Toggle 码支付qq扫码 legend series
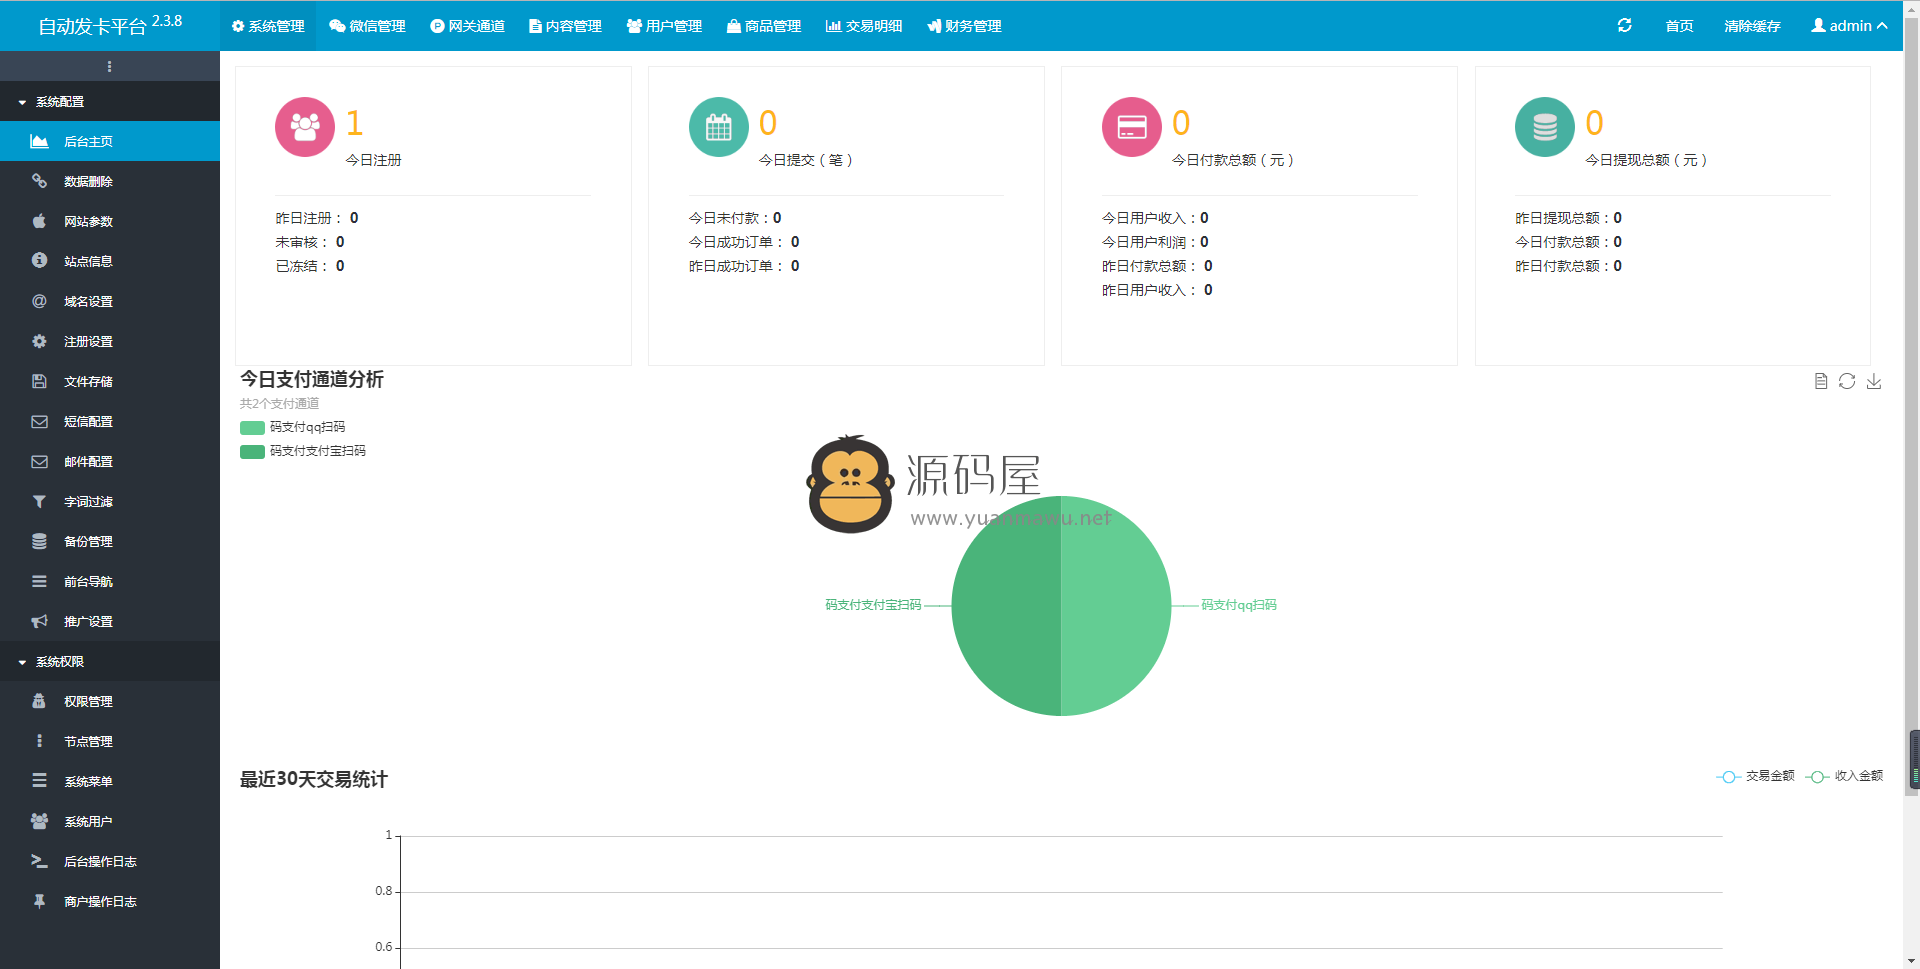The image size is (1920, 969). (292, 427)
